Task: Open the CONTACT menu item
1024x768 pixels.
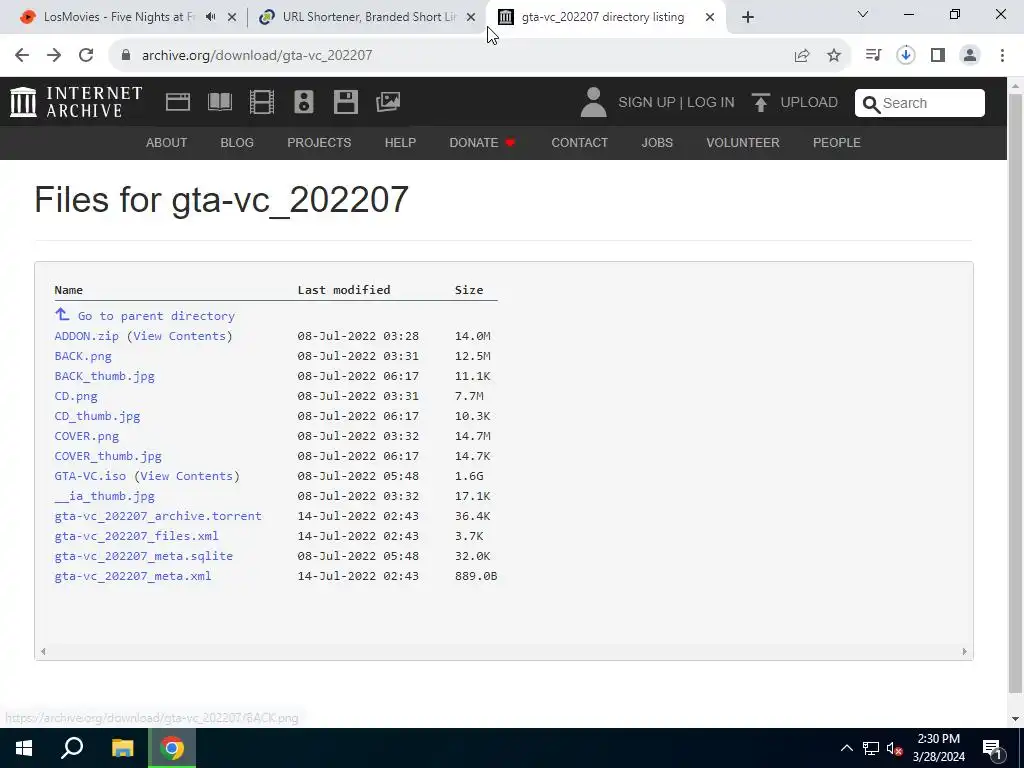Action: pos(580,142)
